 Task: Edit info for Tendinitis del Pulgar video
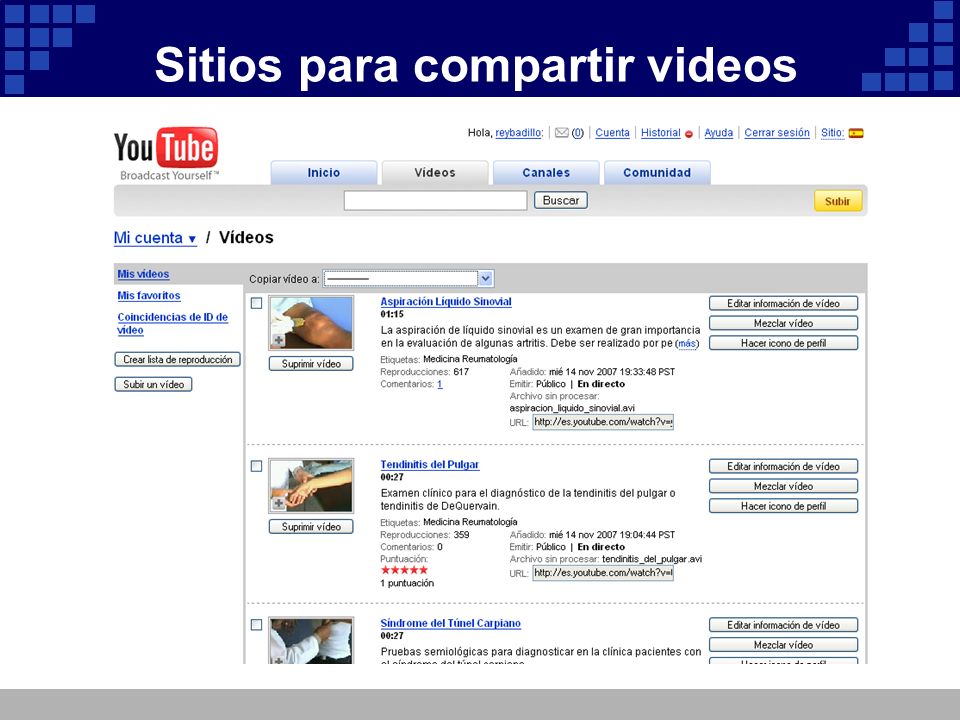click(783, 466)
